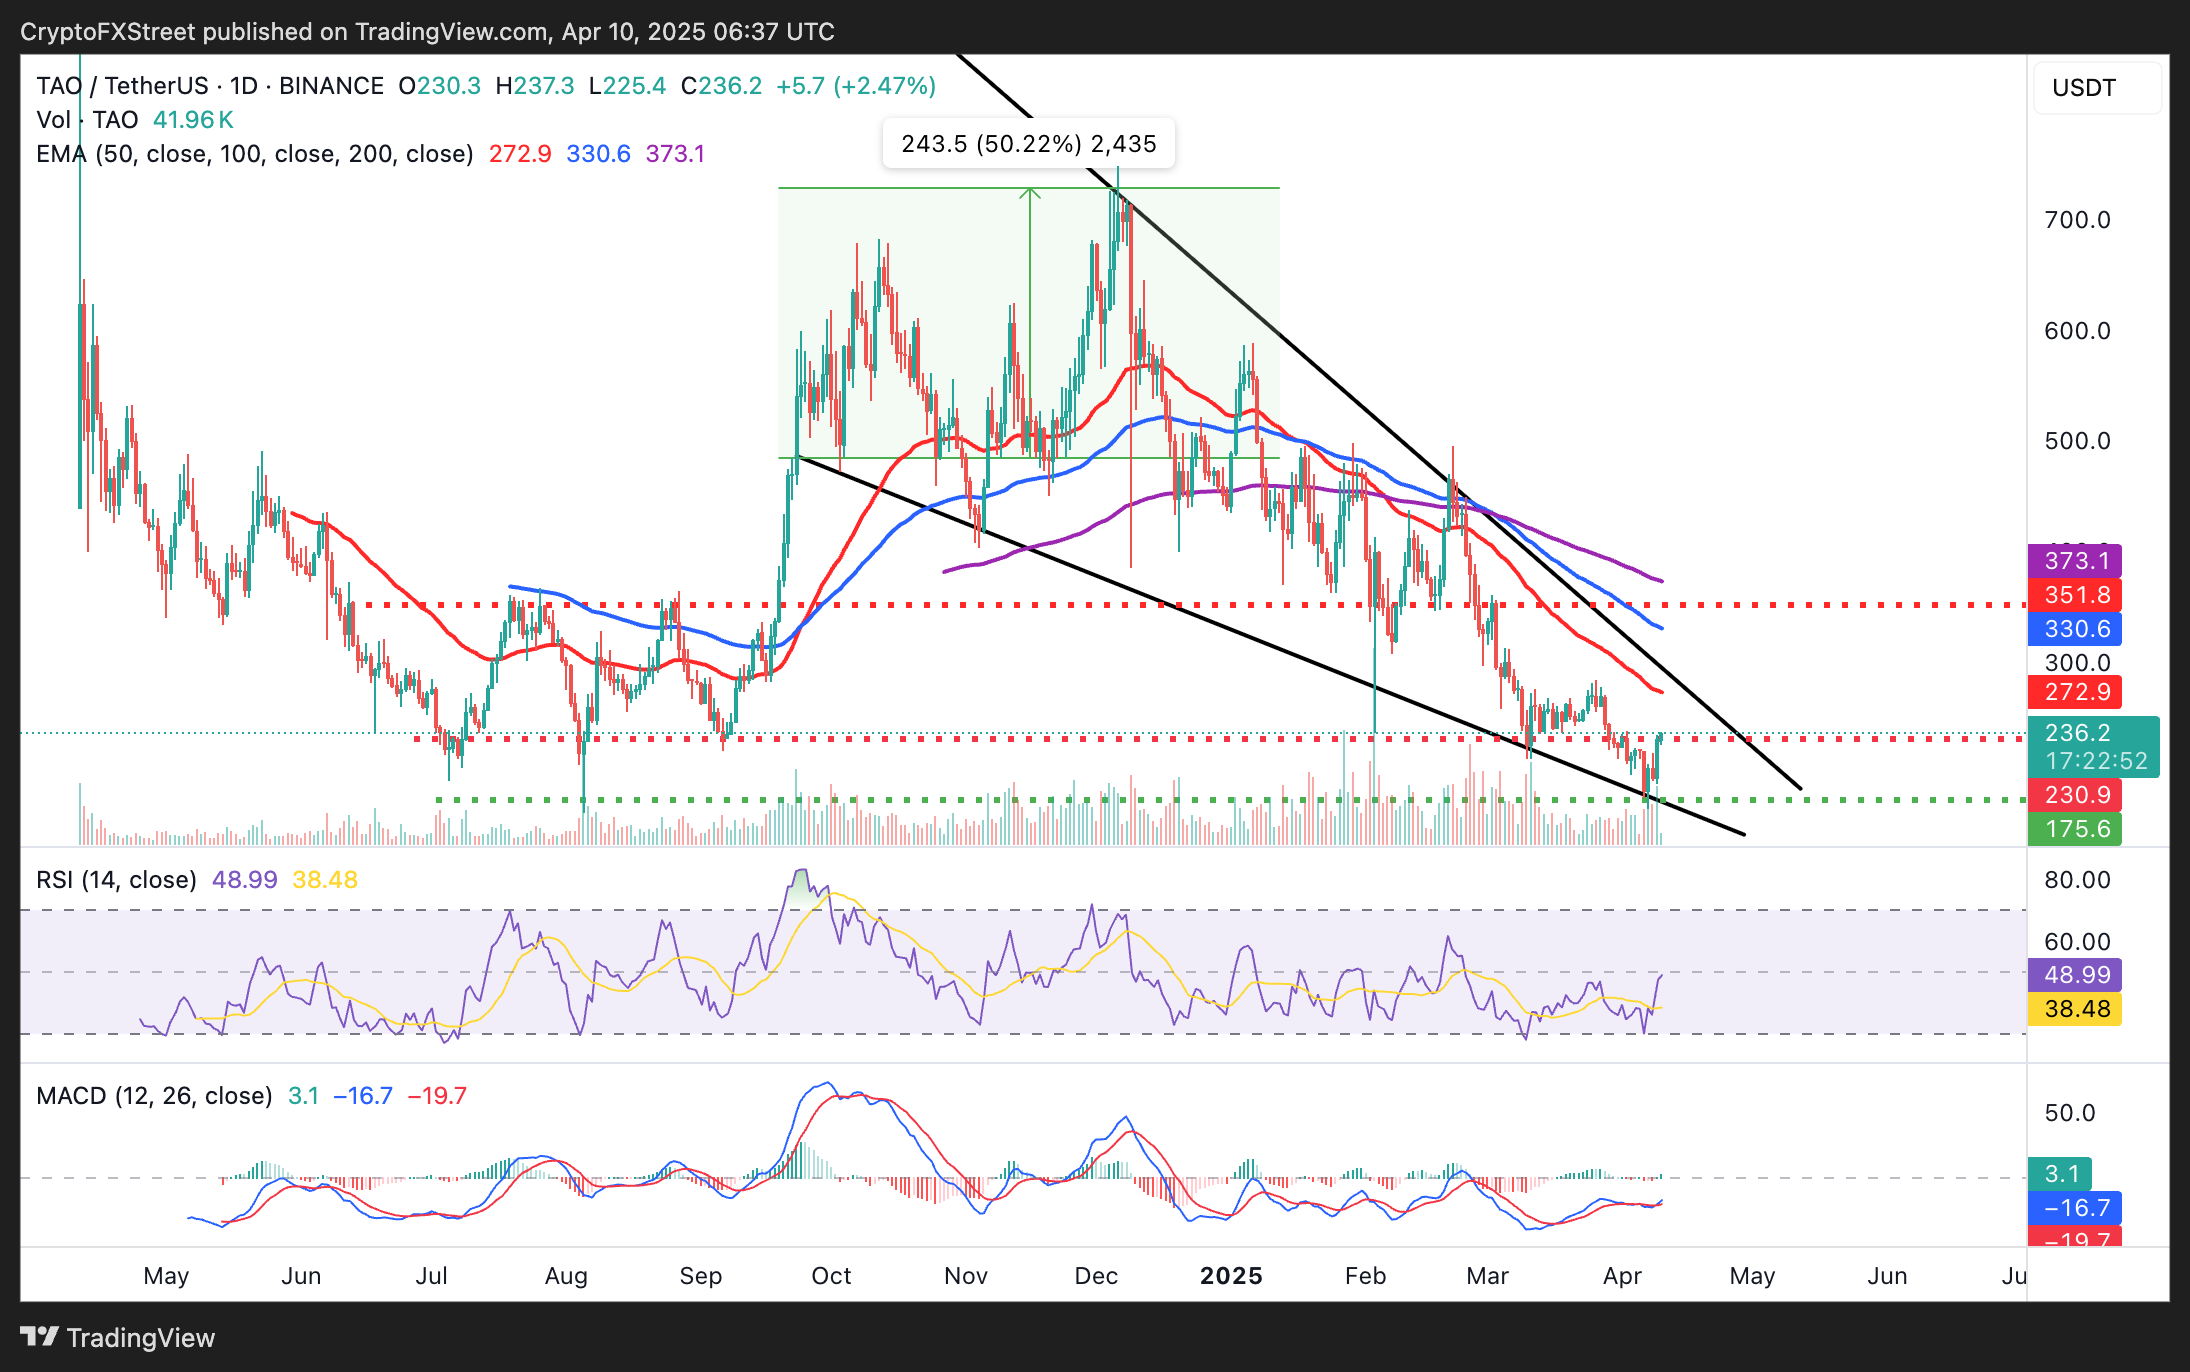Select the TAO / TetherUS symbol title
Viewport: 2190px width, 1372px height.
(x=122, y=86)
